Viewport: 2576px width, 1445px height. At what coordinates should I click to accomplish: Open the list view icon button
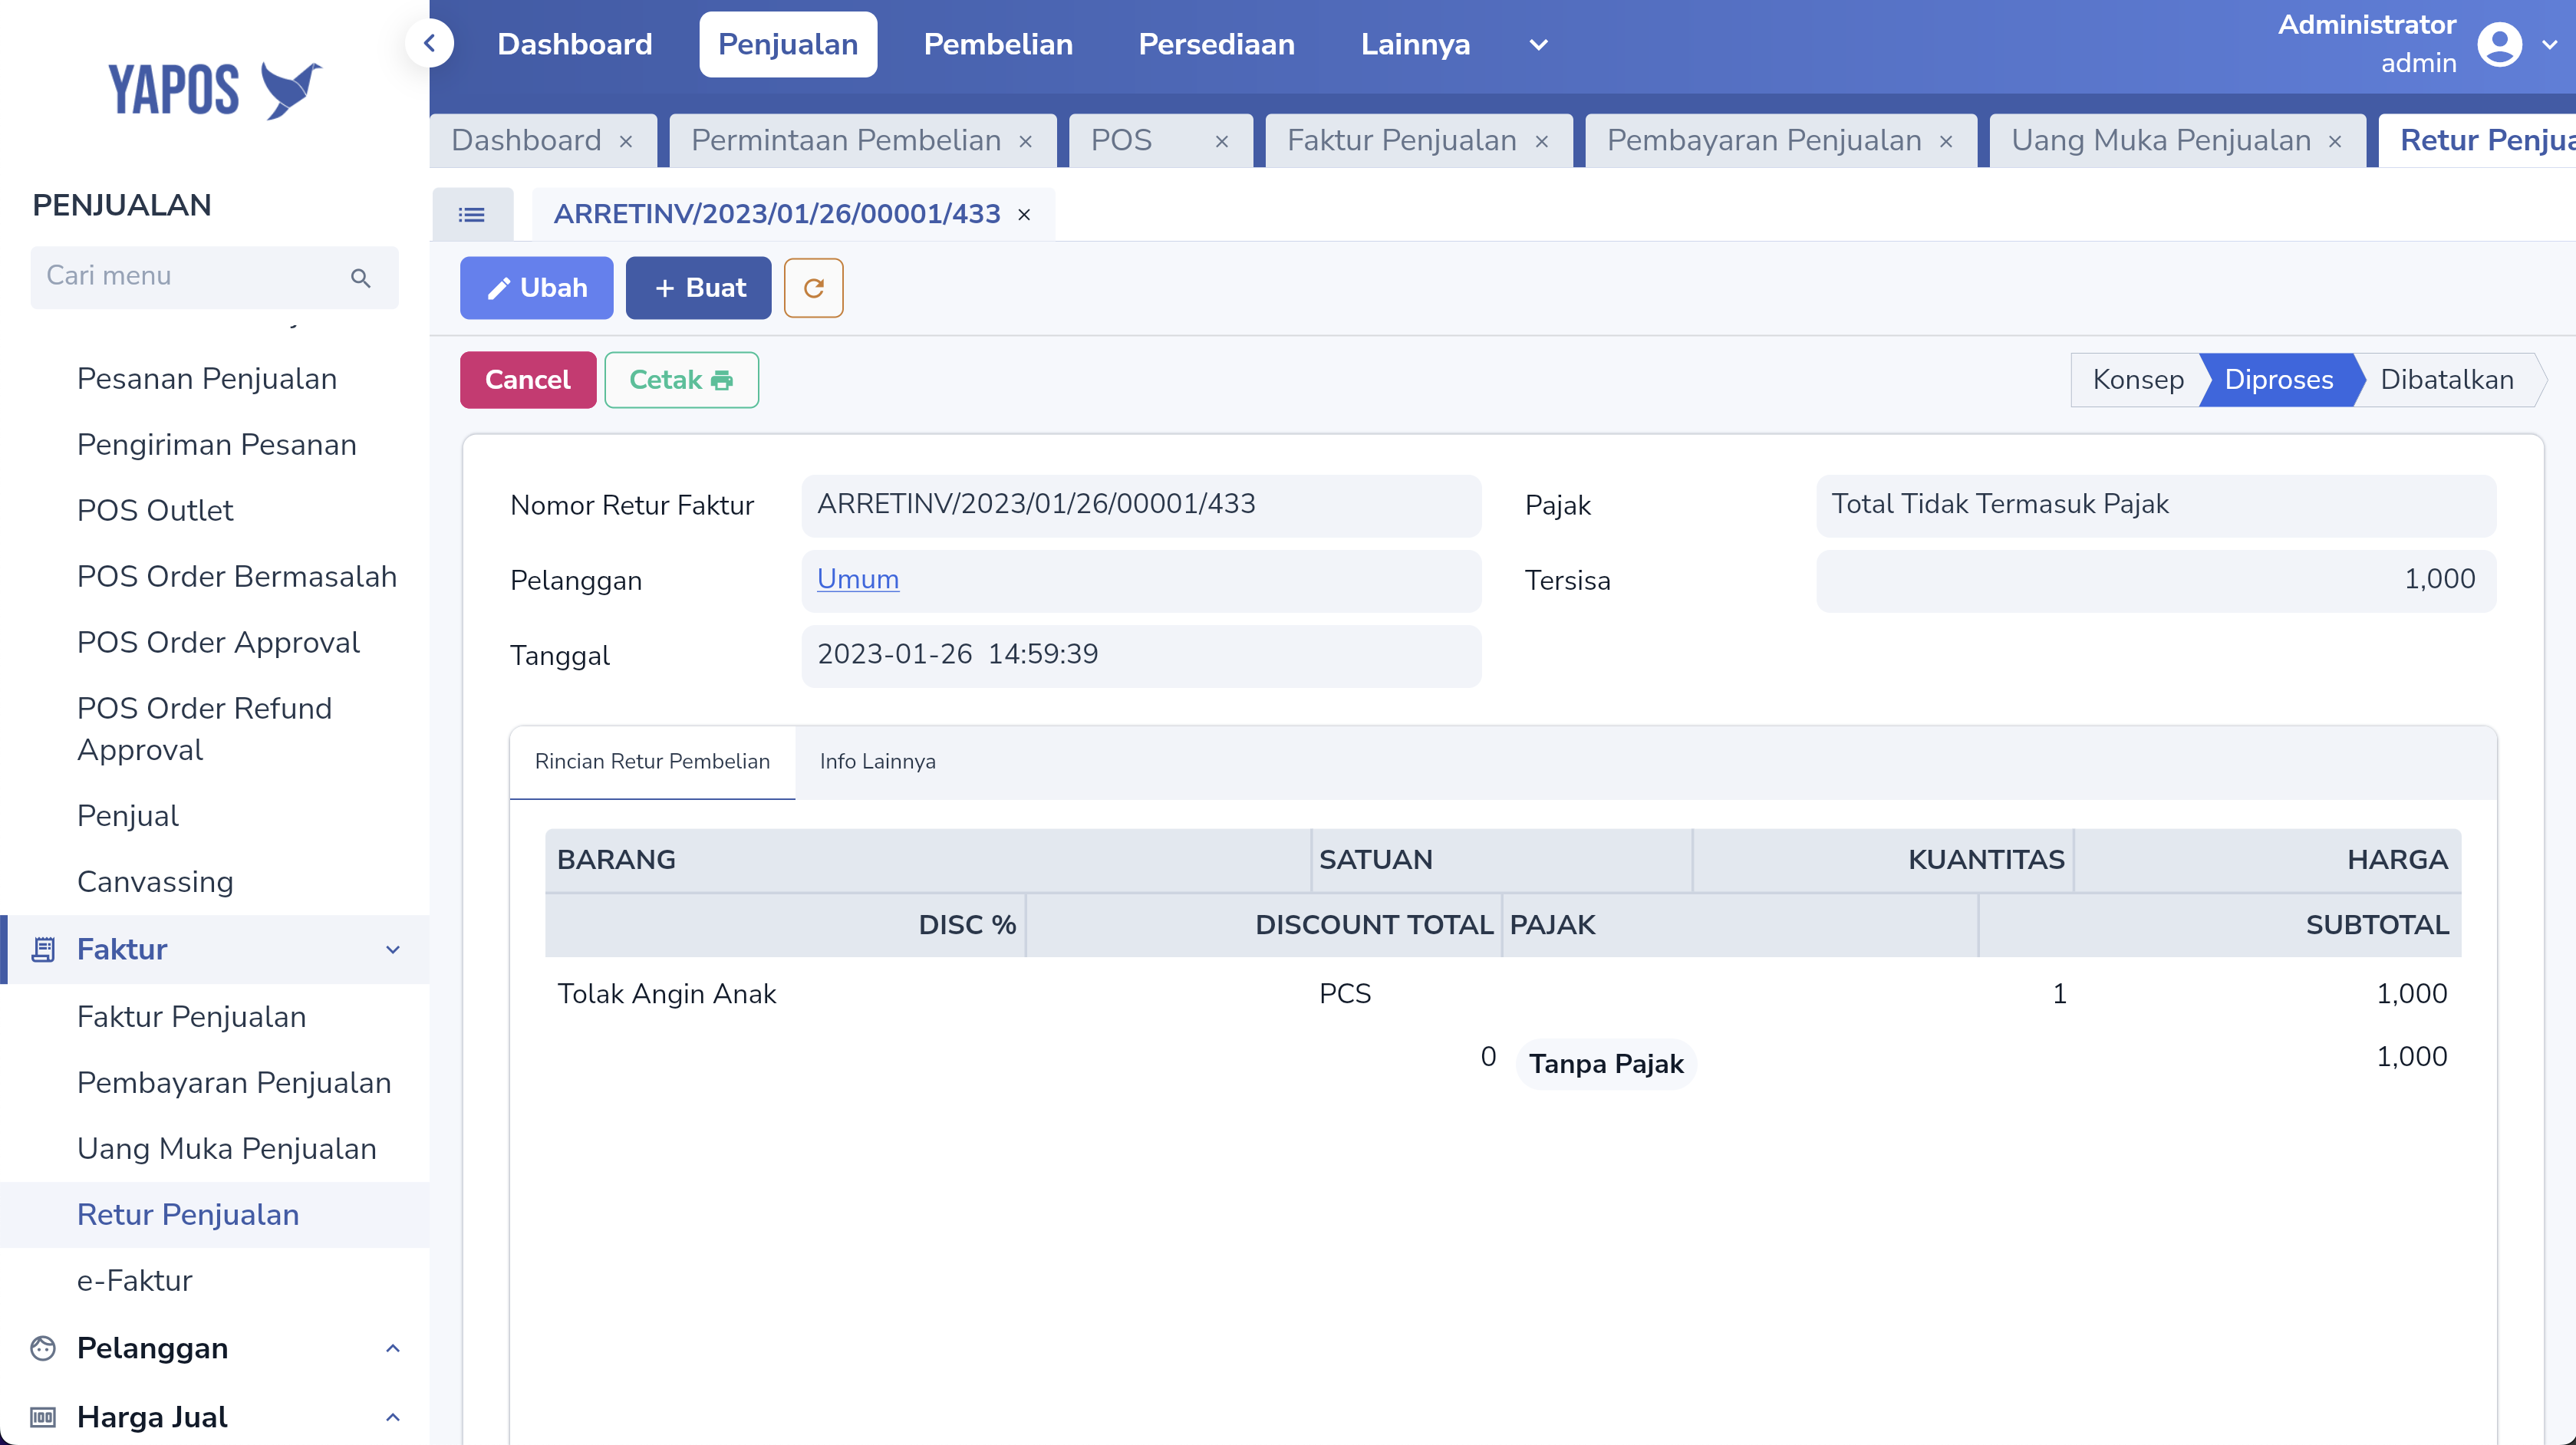472,214
